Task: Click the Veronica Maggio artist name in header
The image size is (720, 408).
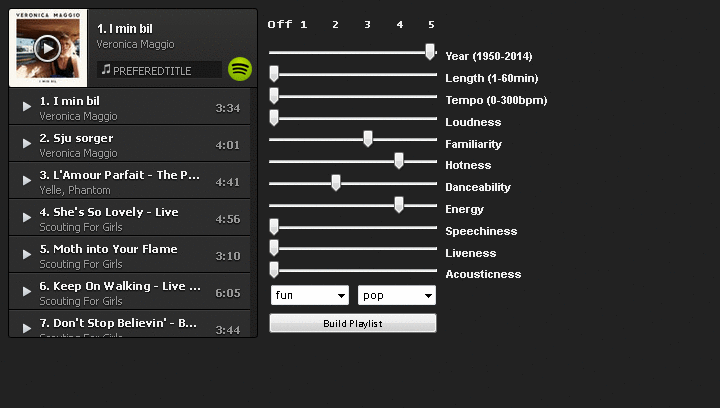Action: 135,44
